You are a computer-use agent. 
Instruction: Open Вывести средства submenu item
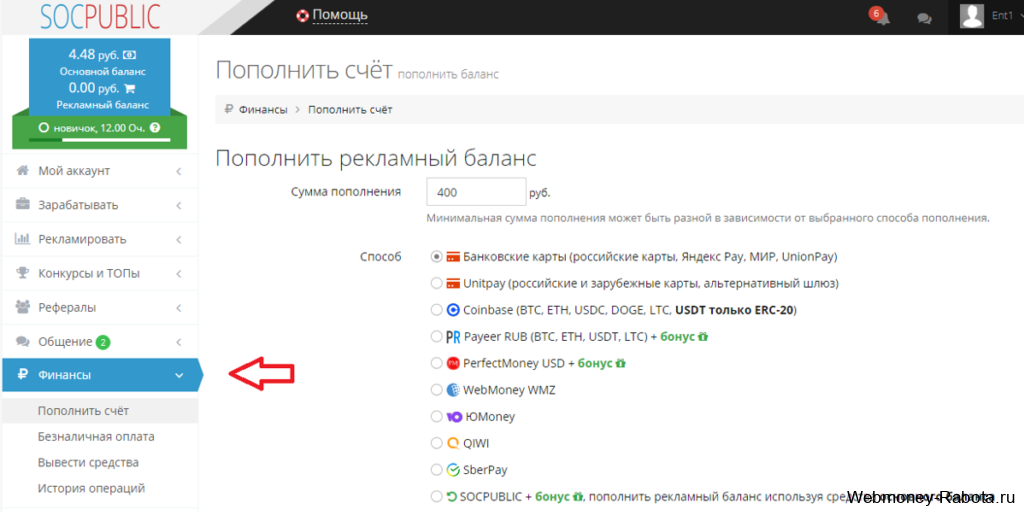[88, 463]
